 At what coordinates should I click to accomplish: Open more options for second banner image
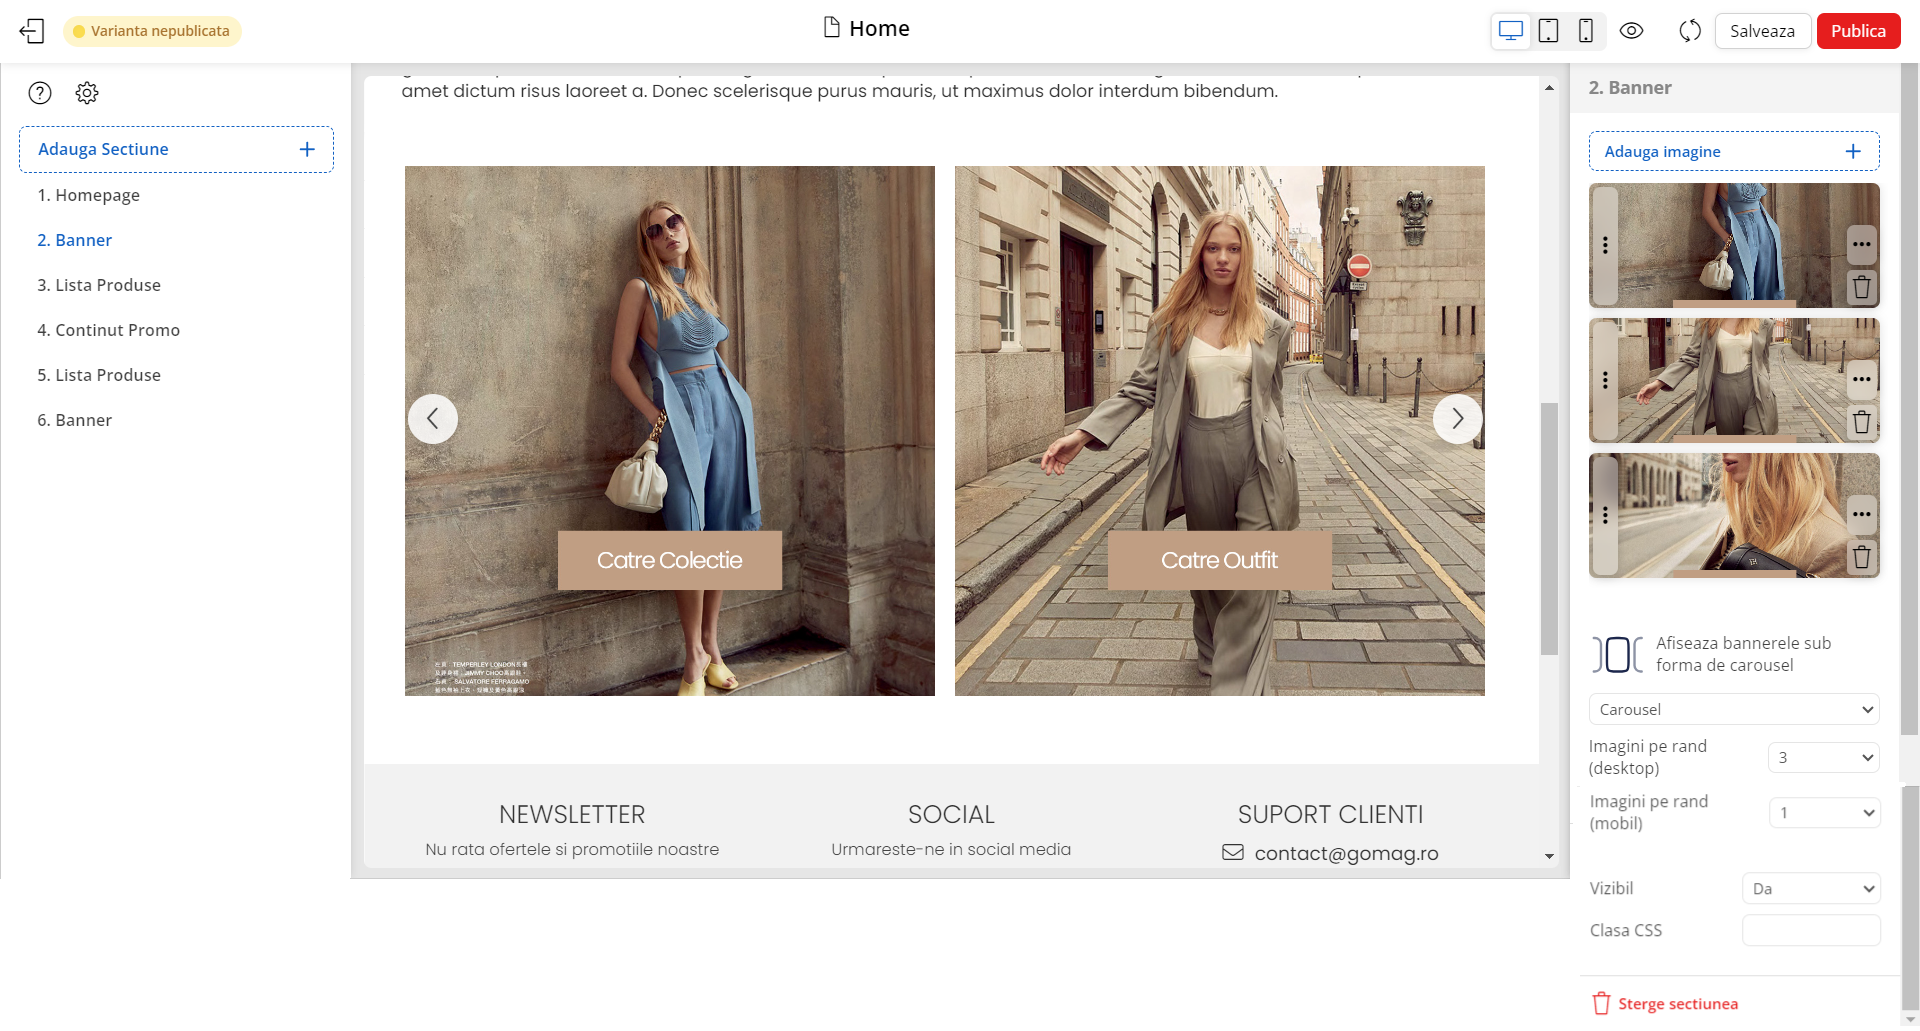tap(1861, 379)
